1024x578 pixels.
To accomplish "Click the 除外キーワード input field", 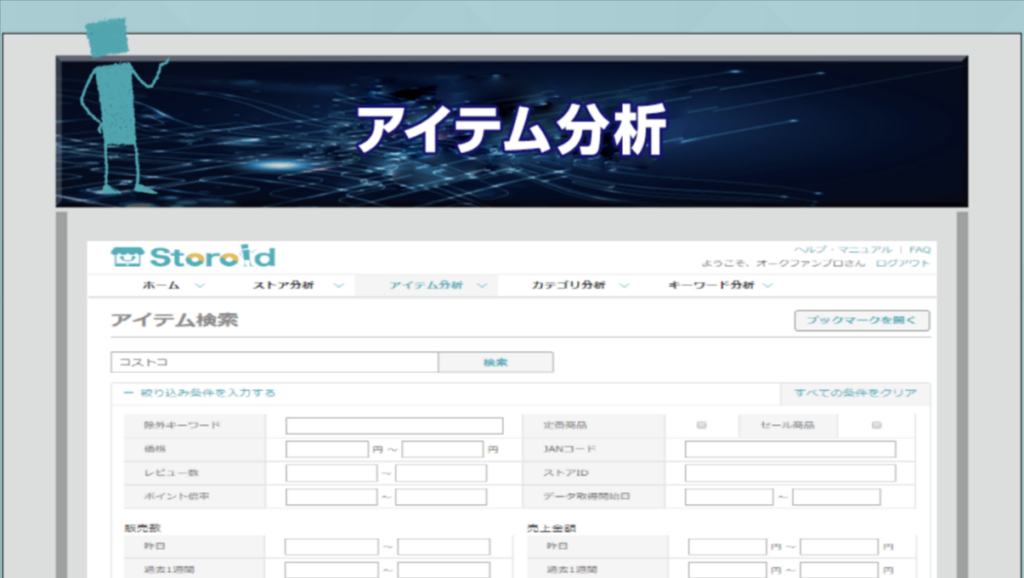I will (x=394, y=426).
